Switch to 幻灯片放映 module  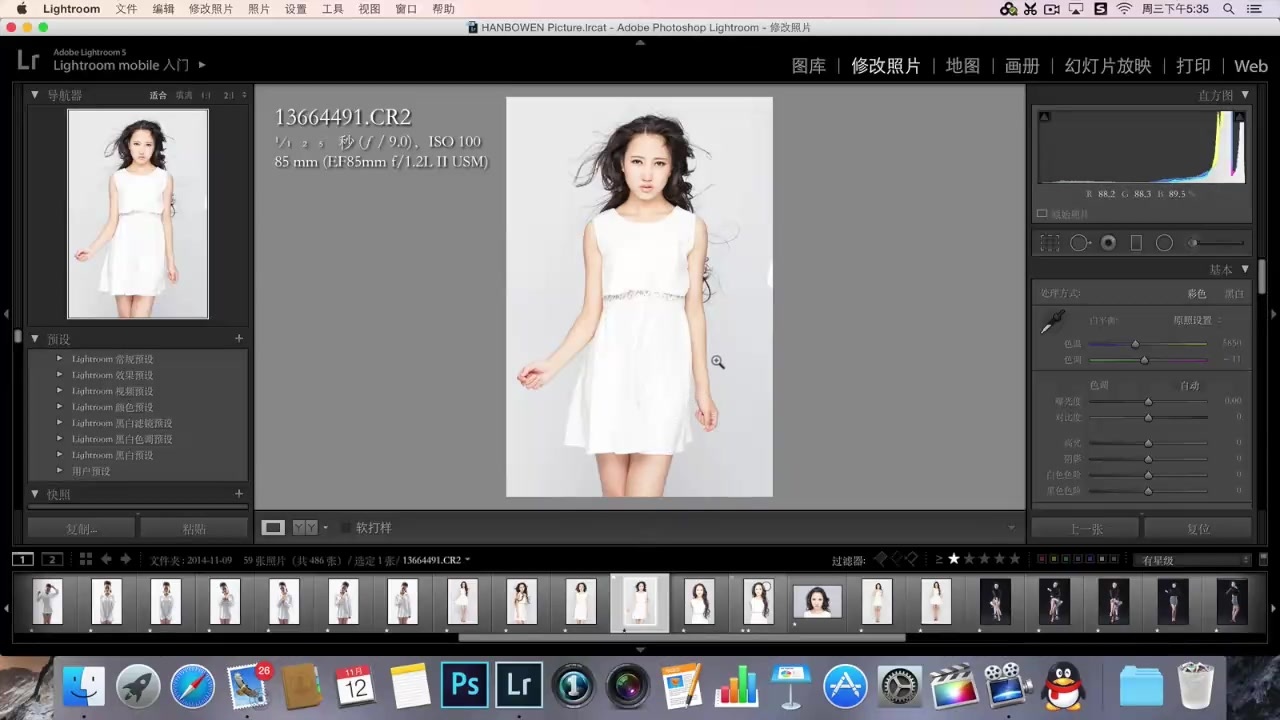1108,66
